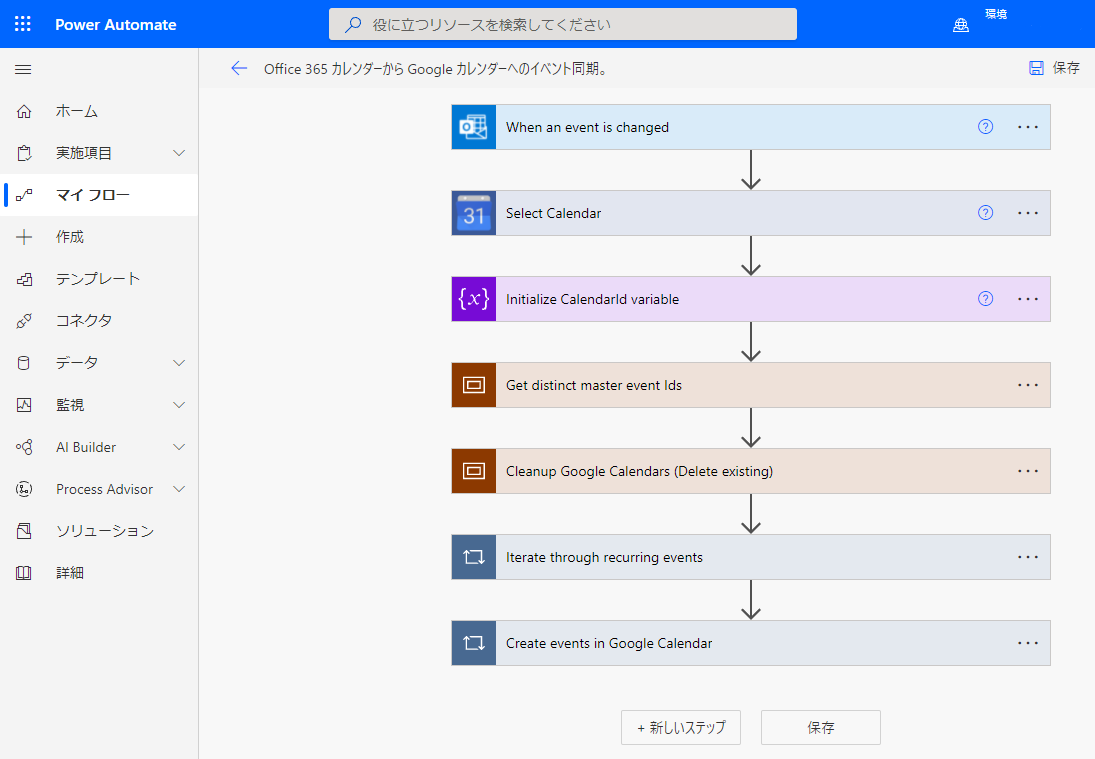Click the ホーム home icon in sidebar

(x=24, y=111)
